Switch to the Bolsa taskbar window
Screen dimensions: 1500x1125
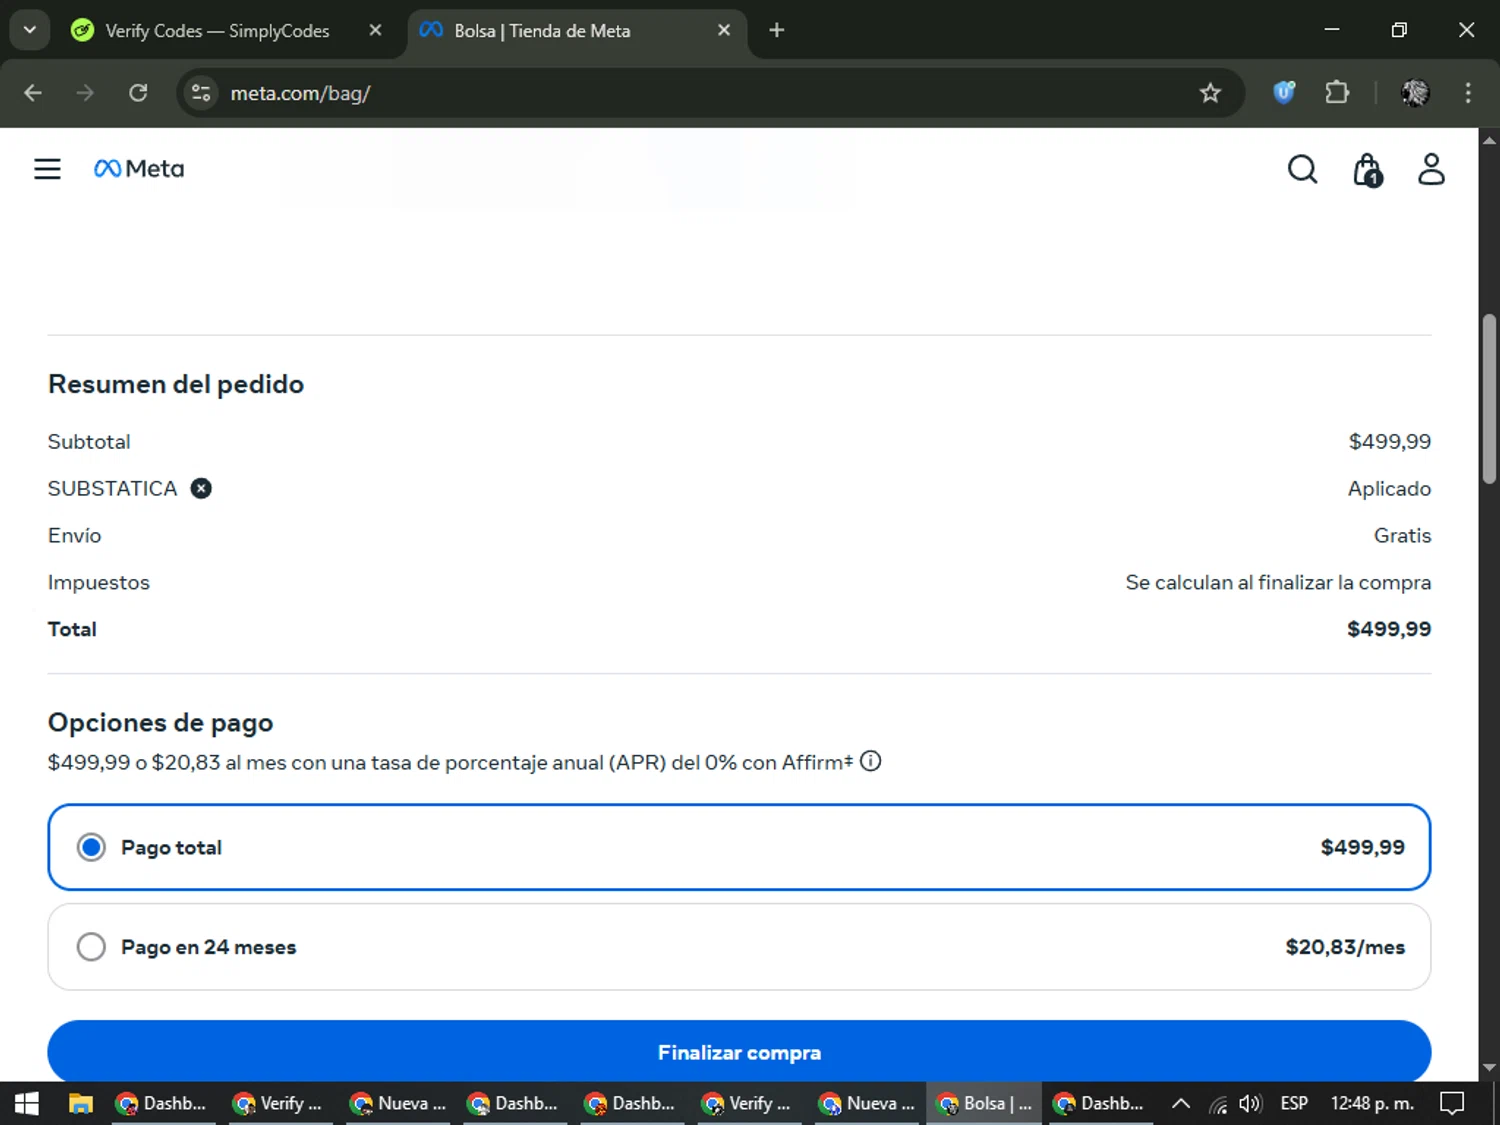point(984,1103)
